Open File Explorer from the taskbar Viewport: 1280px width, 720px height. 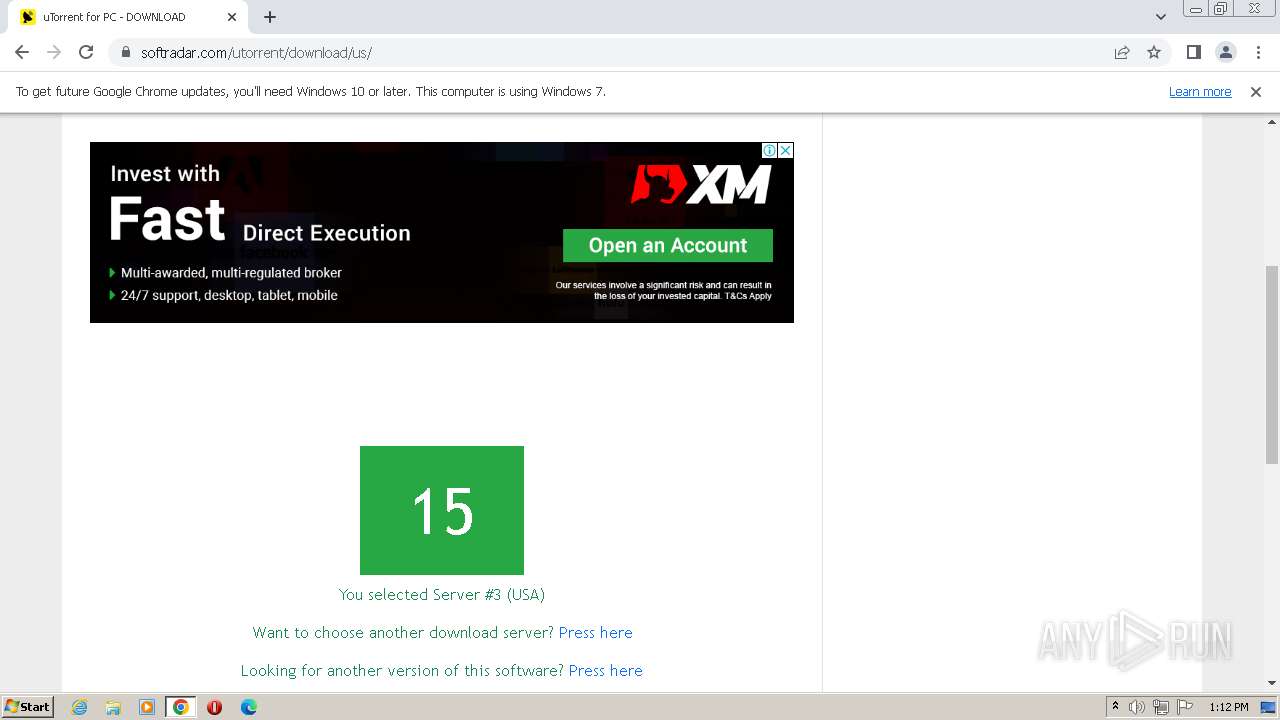[x=113, y=707]
